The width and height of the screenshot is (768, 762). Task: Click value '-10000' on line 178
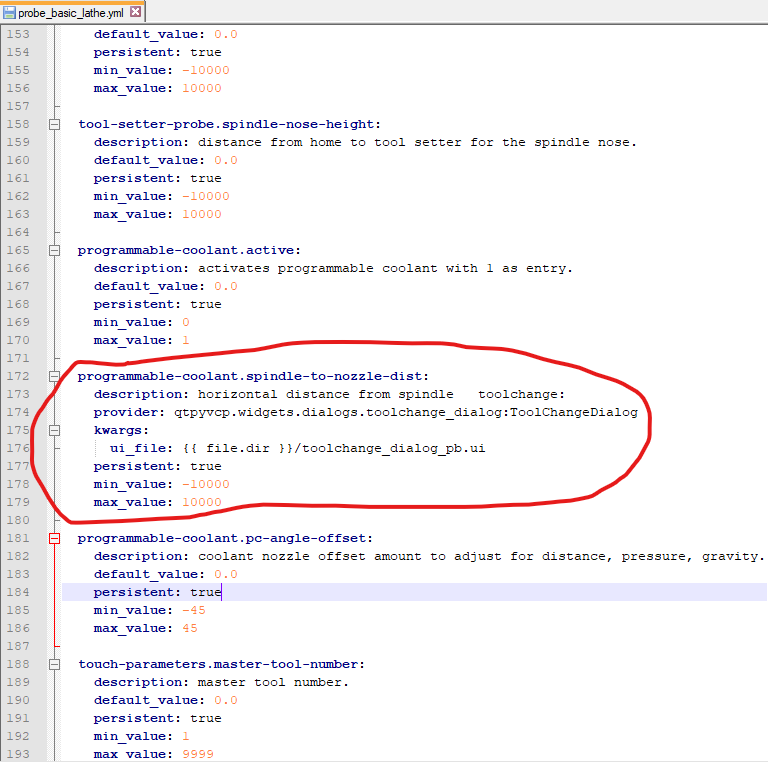tap(206, 484)
